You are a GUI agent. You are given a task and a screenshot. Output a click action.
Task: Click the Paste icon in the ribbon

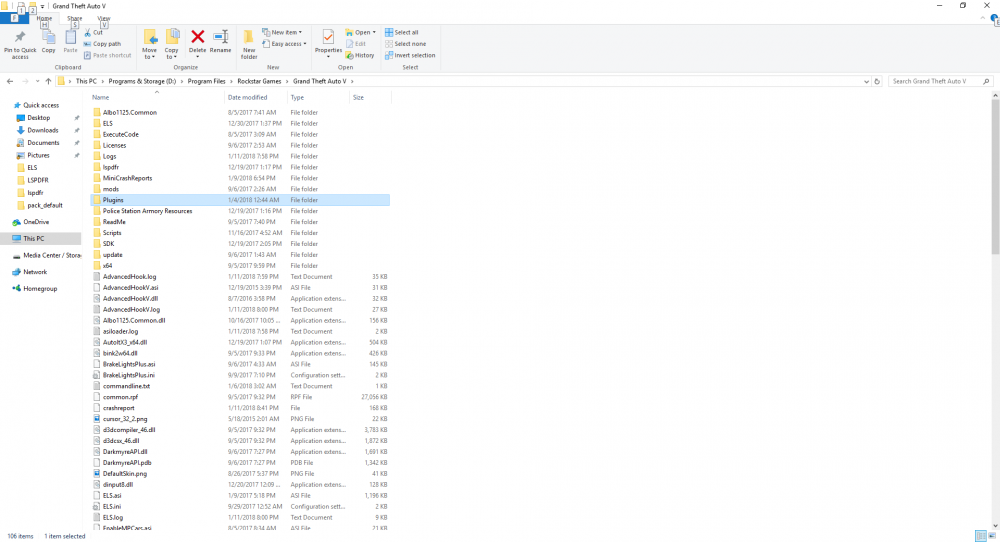click(70, 37)
